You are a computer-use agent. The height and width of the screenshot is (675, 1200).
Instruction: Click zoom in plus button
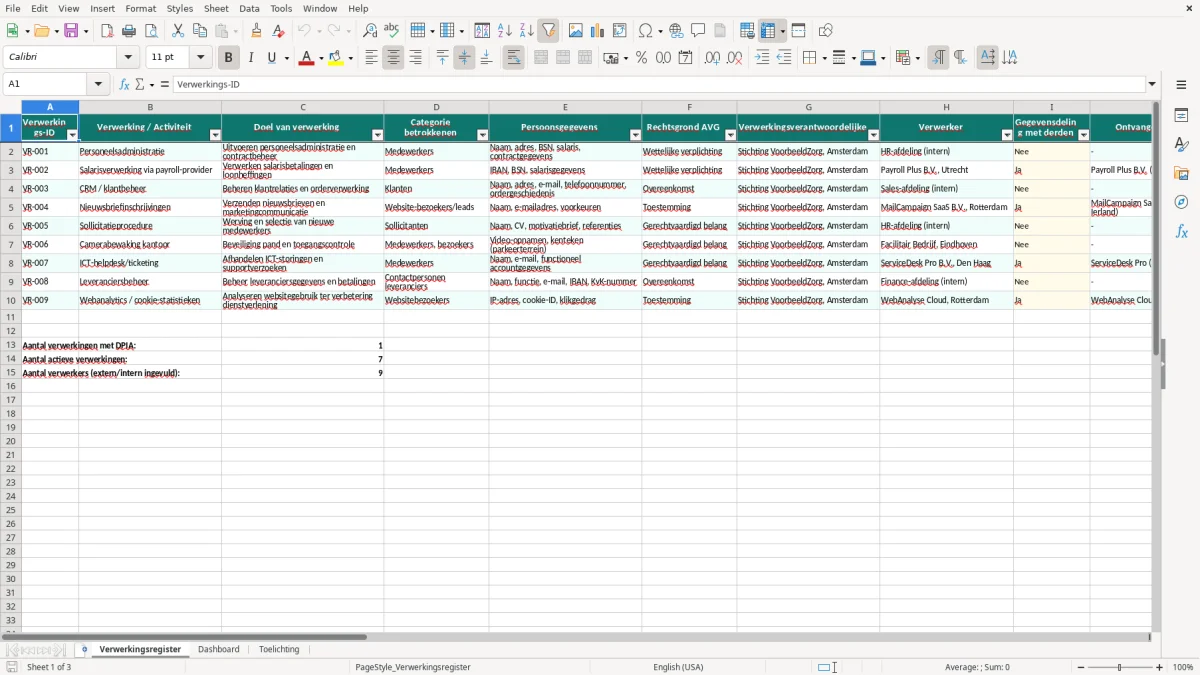pyautogui.click(x=1160, y=667)
